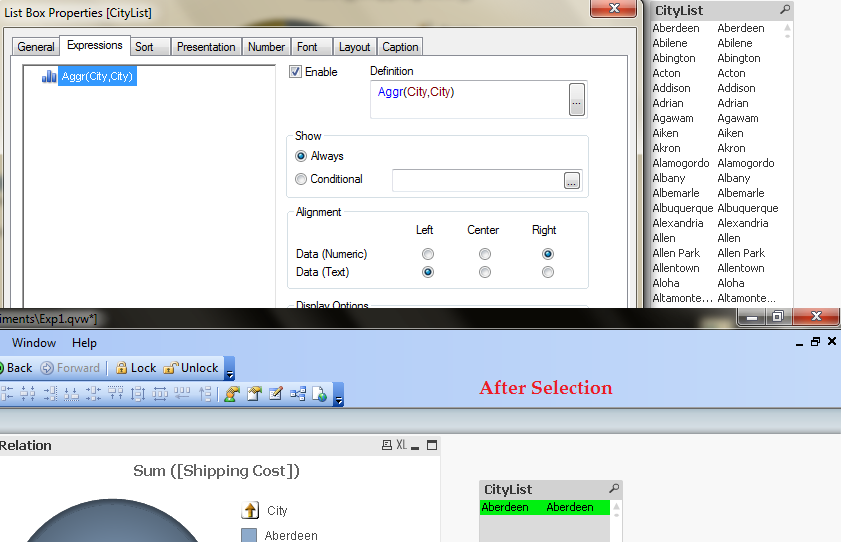Open the Window menu
Image resolution: width=841 pixels, height=542 pixels.
click(34, 343)
